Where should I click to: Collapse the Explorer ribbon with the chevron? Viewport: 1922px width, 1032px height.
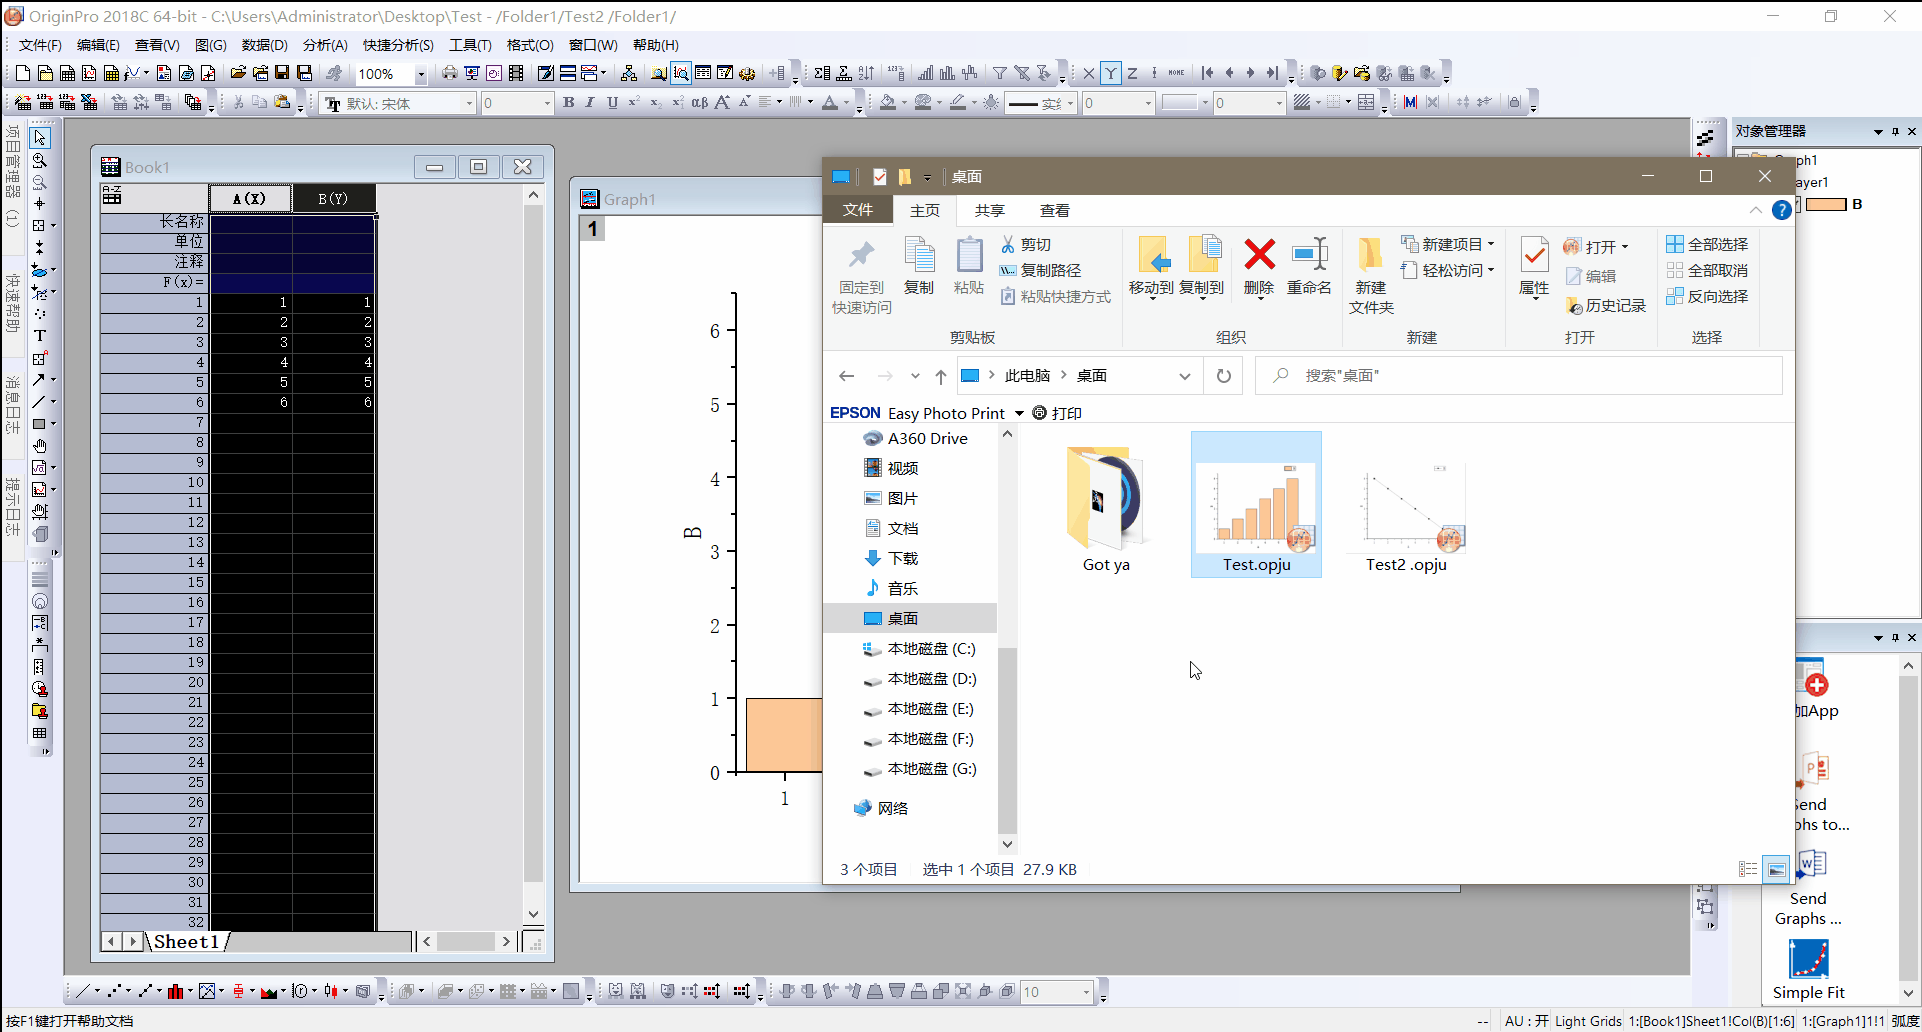pyautogui.click(x=1756, y=210)
